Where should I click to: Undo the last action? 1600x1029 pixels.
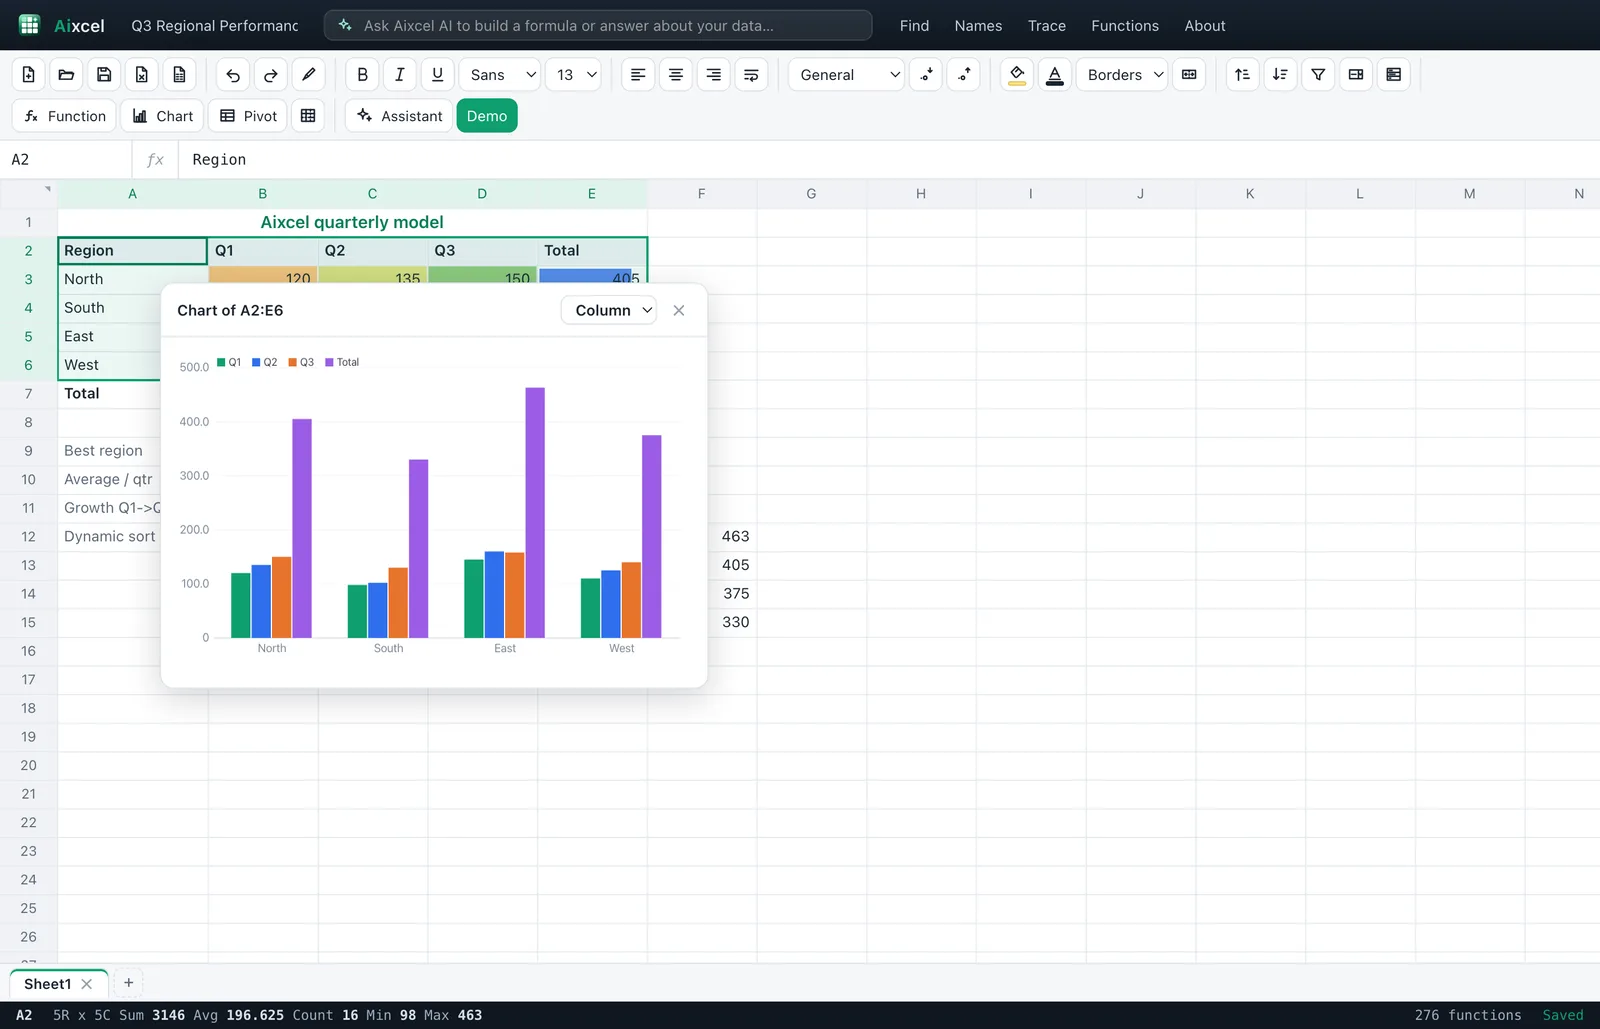click(x=233, y=75)
